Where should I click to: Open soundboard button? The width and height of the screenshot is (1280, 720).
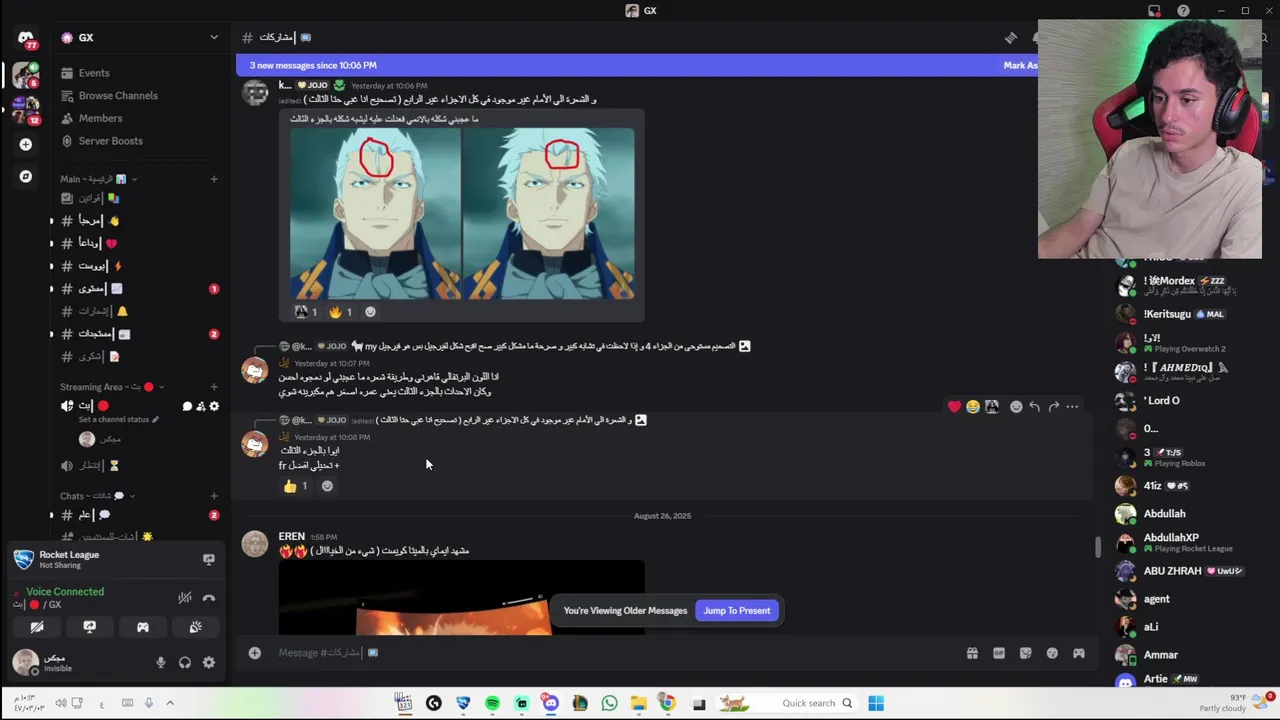[196, 627]
